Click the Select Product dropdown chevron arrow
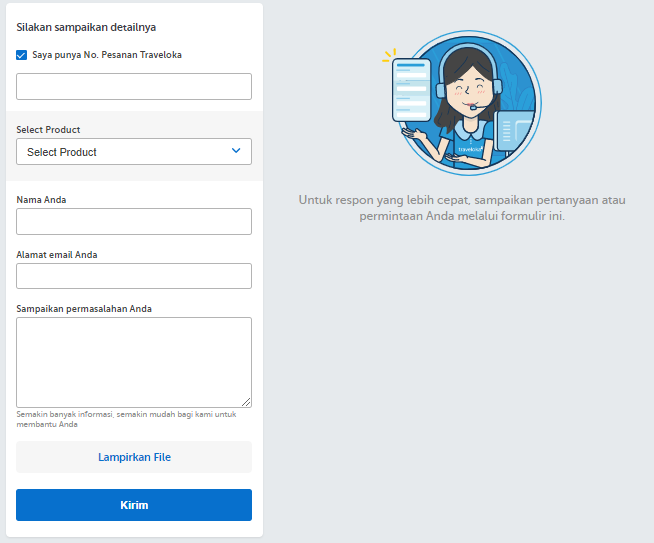 click(x=236, y=151)
